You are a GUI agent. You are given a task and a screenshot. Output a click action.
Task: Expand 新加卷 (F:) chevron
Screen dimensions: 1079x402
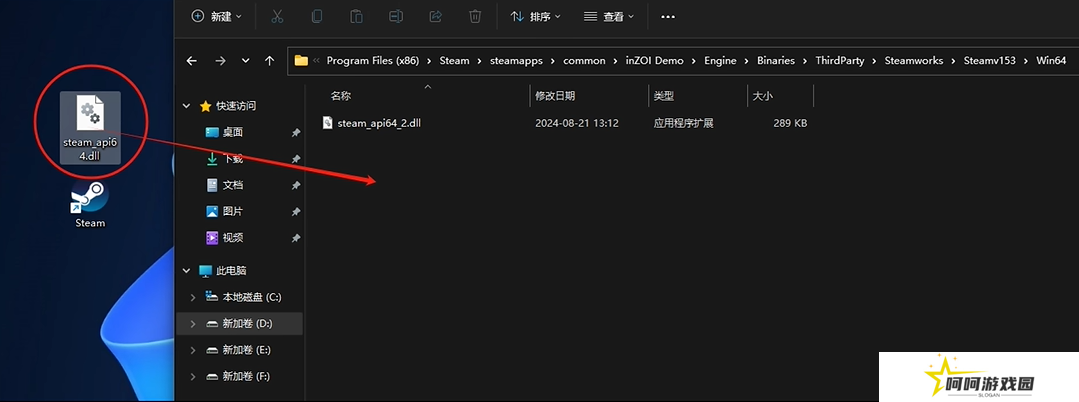(x=193, y=377)
